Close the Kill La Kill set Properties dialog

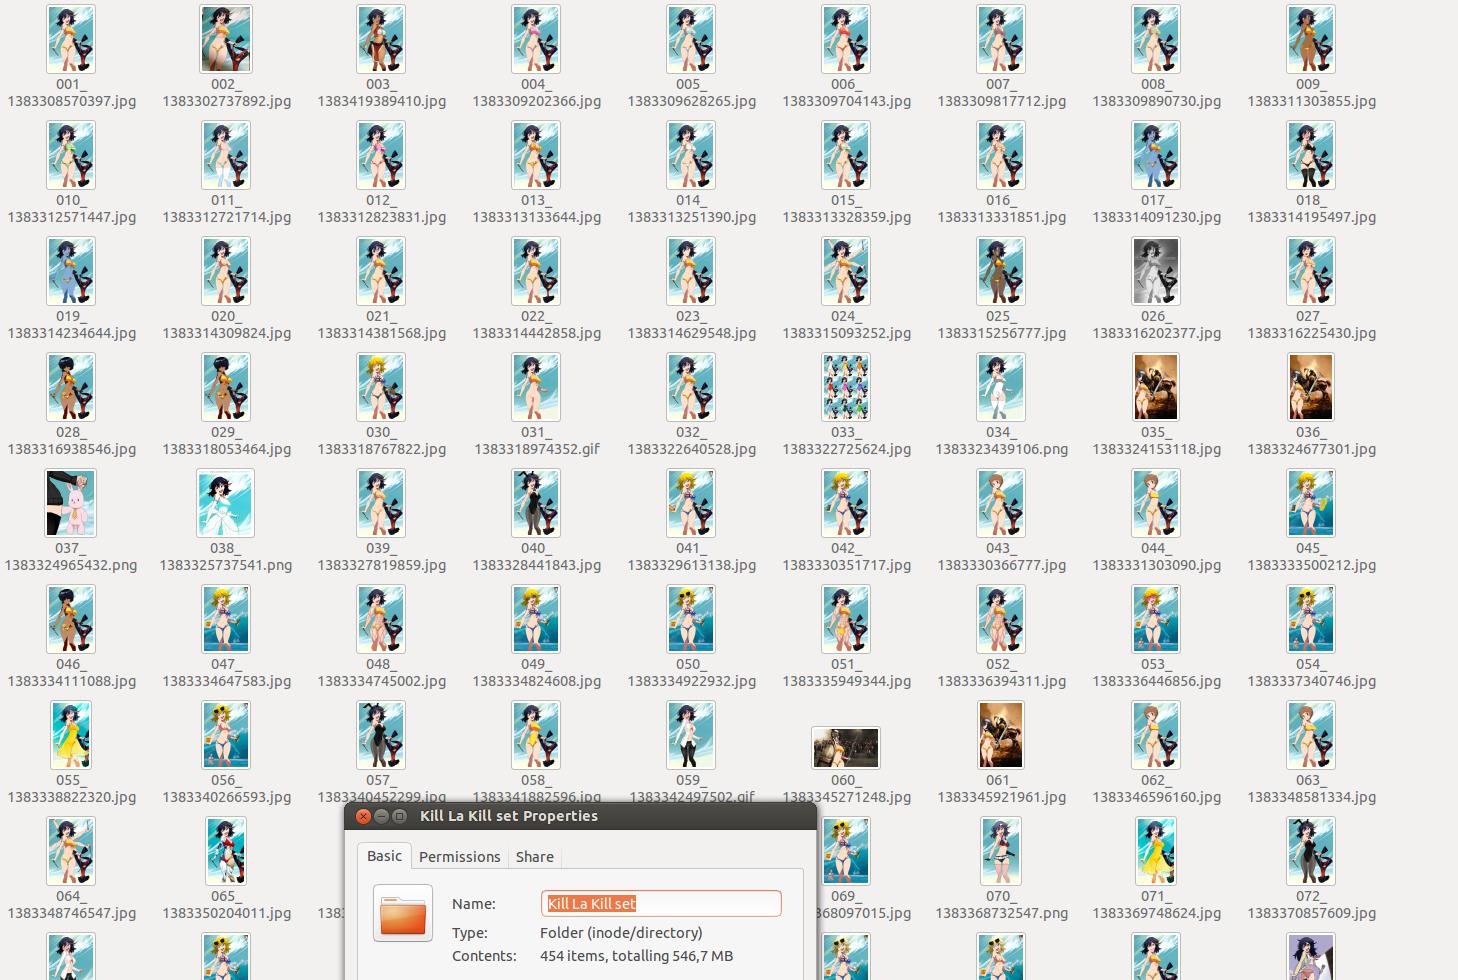[363, 816]
